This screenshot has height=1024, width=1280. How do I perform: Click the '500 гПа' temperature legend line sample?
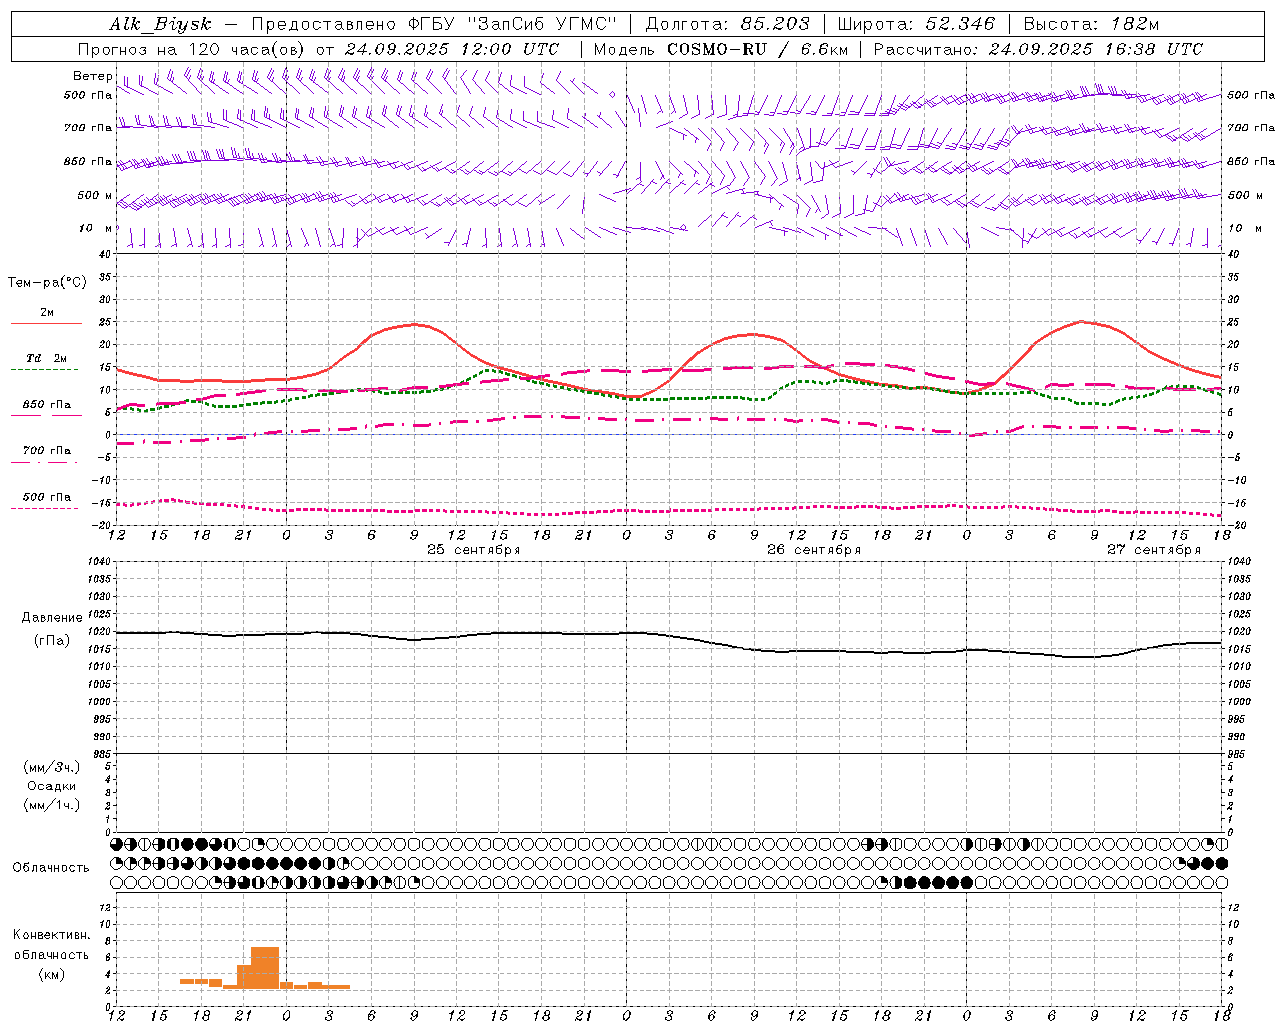pyautogui.click(x=45, y=508)
